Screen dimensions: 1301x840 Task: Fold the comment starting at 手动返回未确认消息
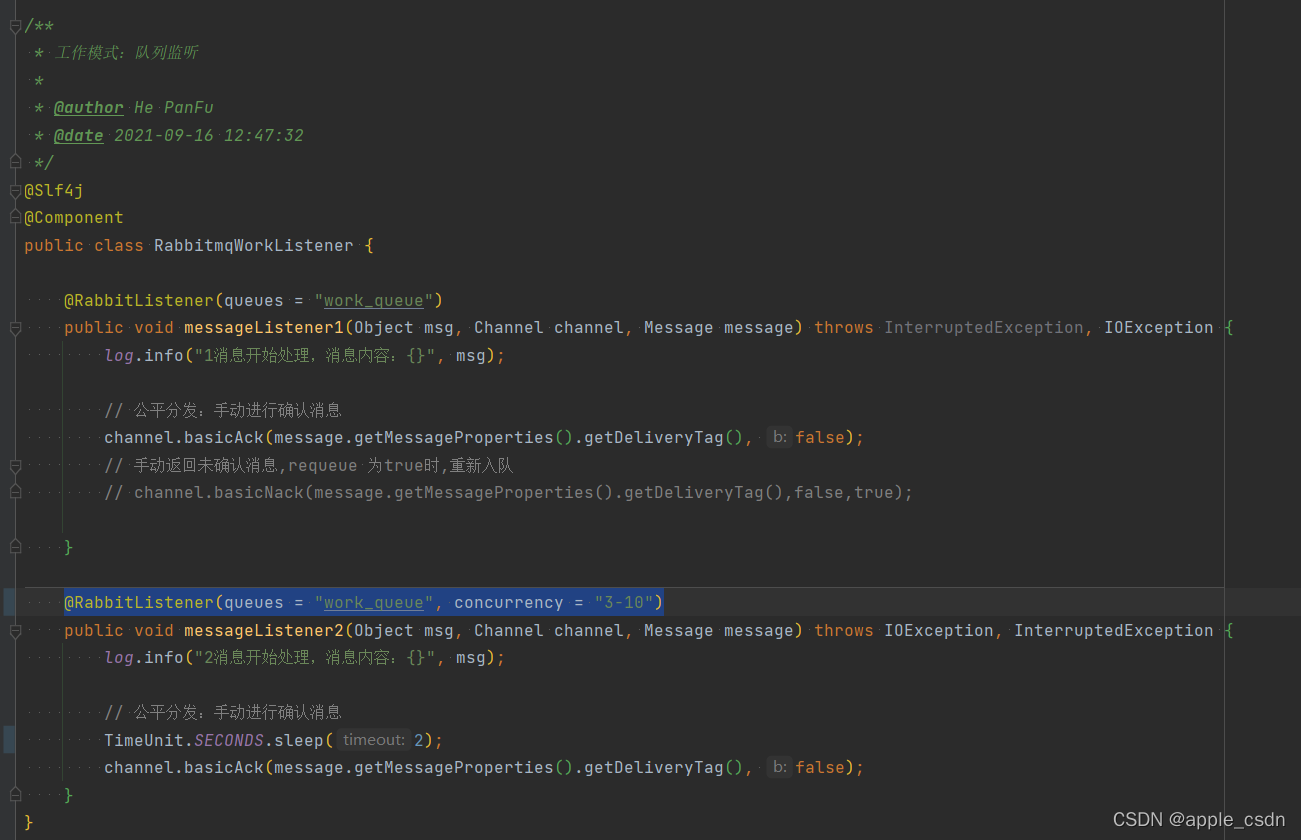15,466
